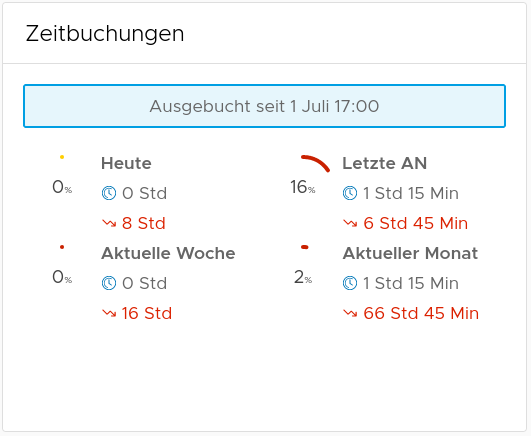This screenshot has height=436, width=531.
Task: Click red down-trend arrow beside 16 Std
Action: (109, 313)
